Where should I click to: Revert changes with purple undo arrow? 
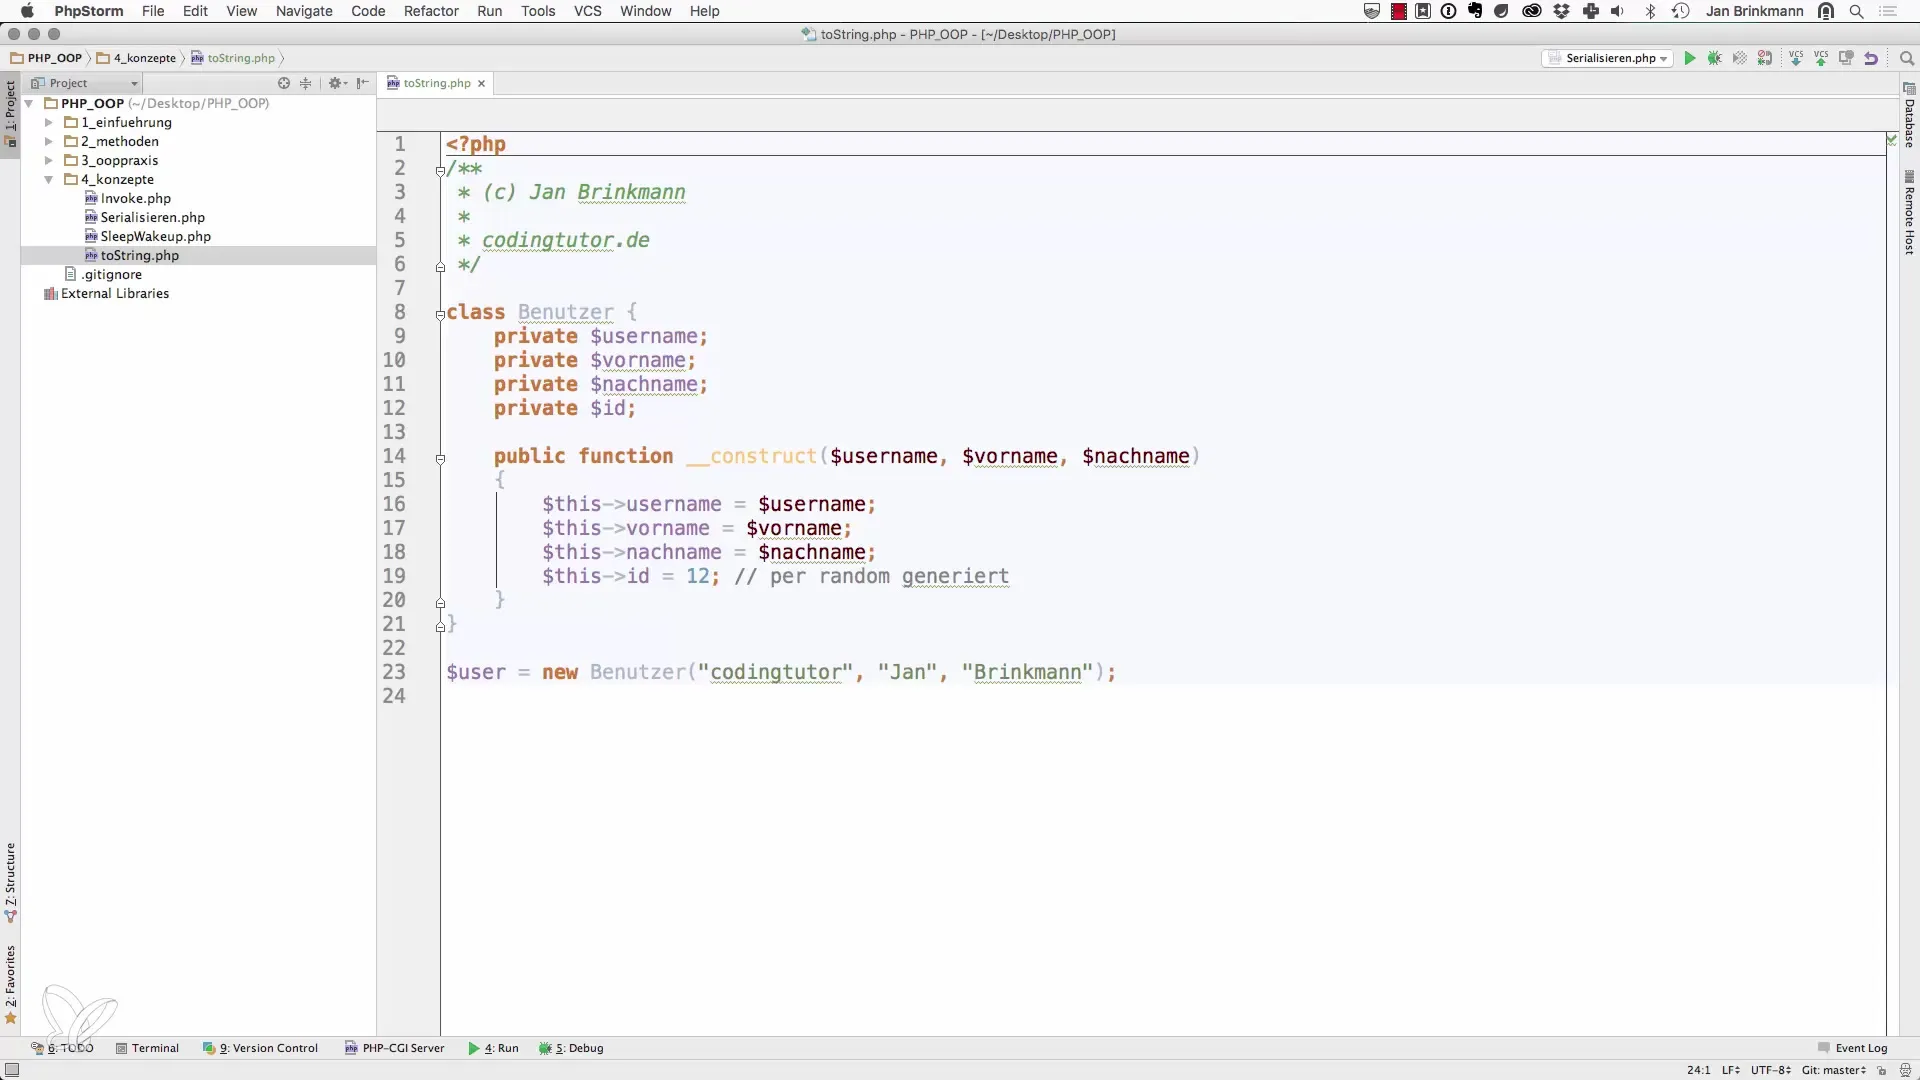tap(1871, 58)
